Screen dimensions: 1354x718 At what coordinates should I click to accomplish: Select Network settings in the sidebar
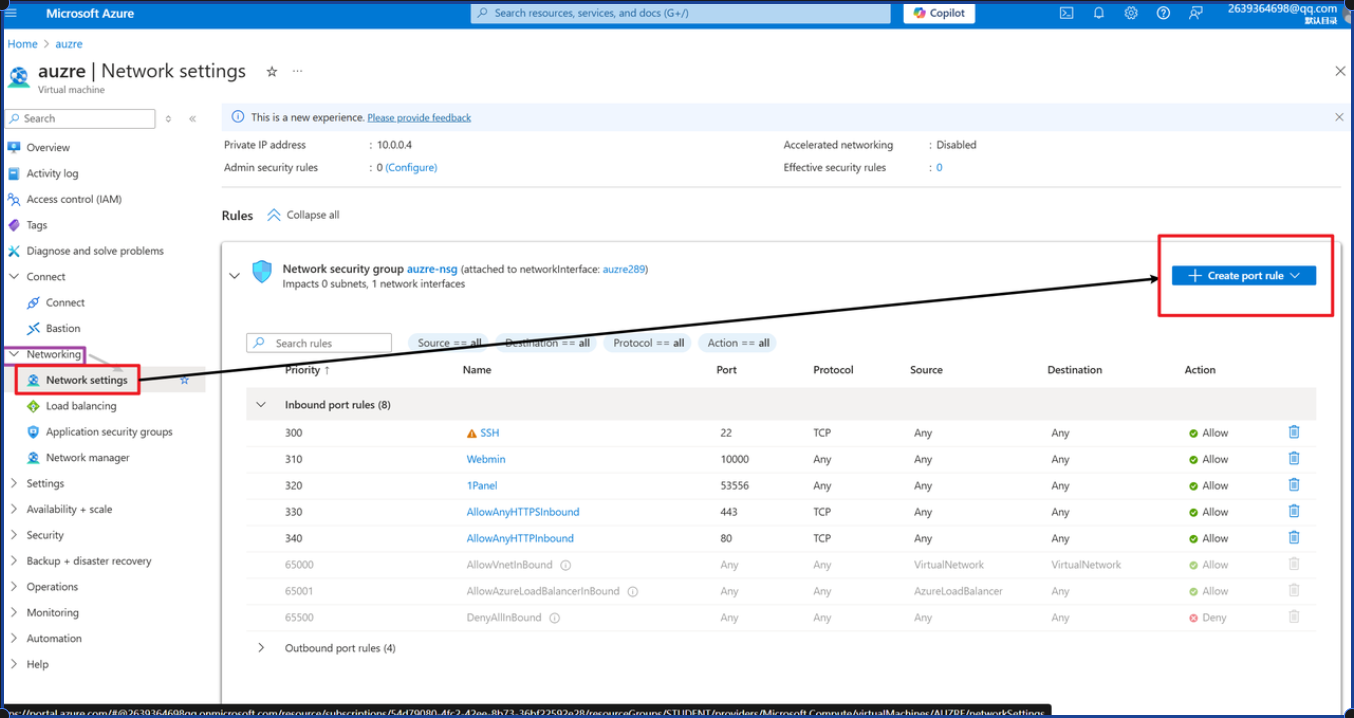(x=87, y=380)
